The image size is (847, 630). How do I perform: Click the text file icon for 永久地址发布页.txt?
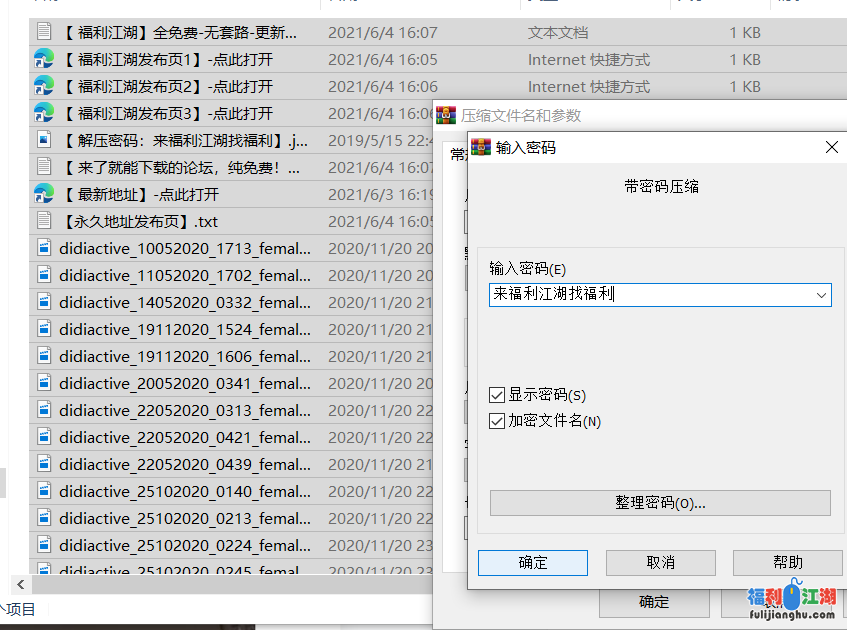(x=44, y=220)
